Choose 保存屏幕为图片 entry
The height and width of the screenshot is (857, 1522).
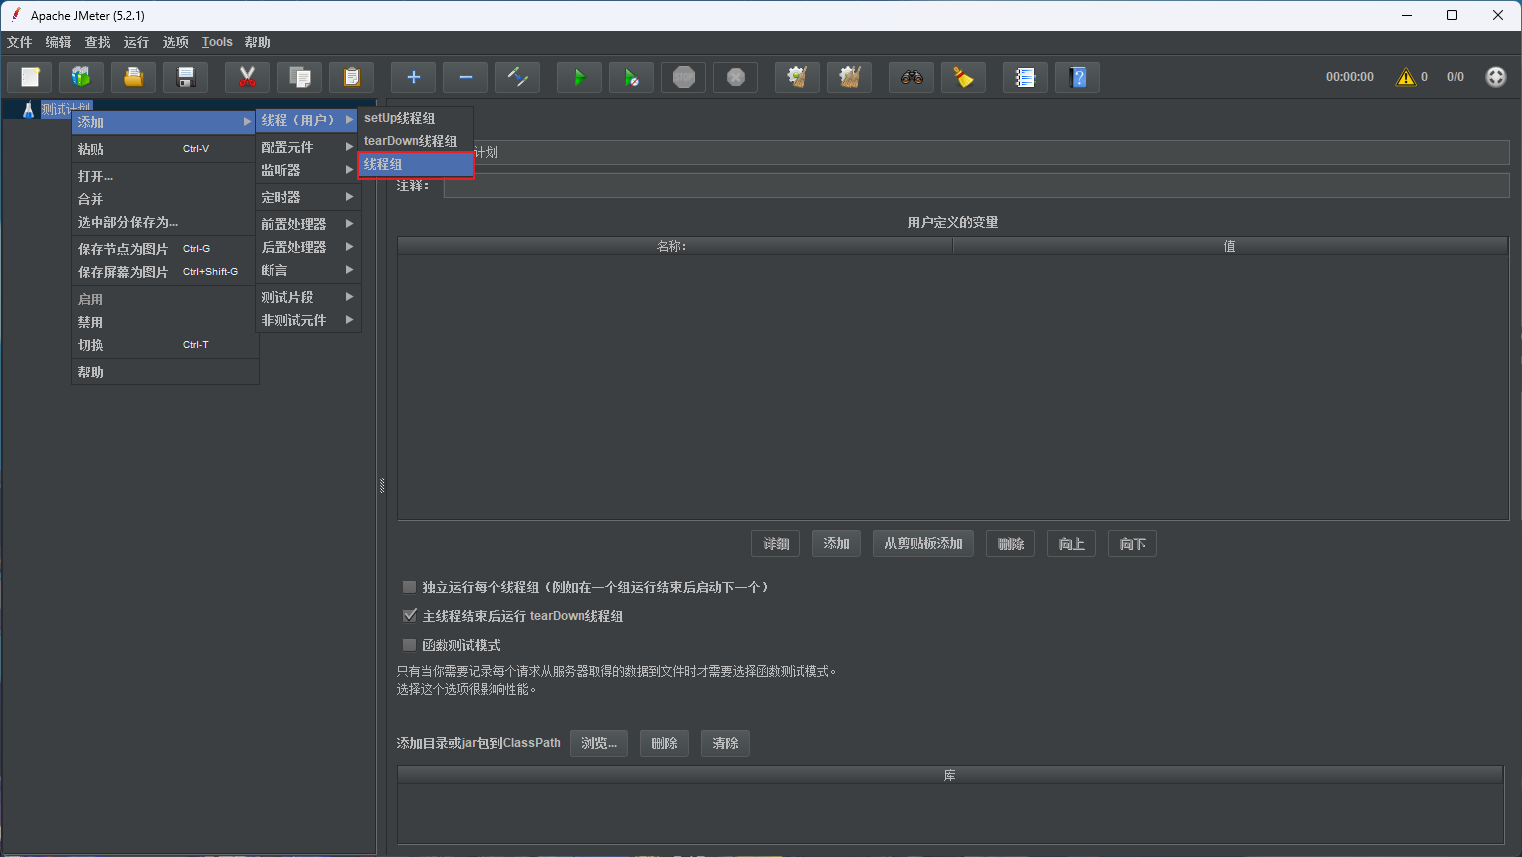[165, 272]
